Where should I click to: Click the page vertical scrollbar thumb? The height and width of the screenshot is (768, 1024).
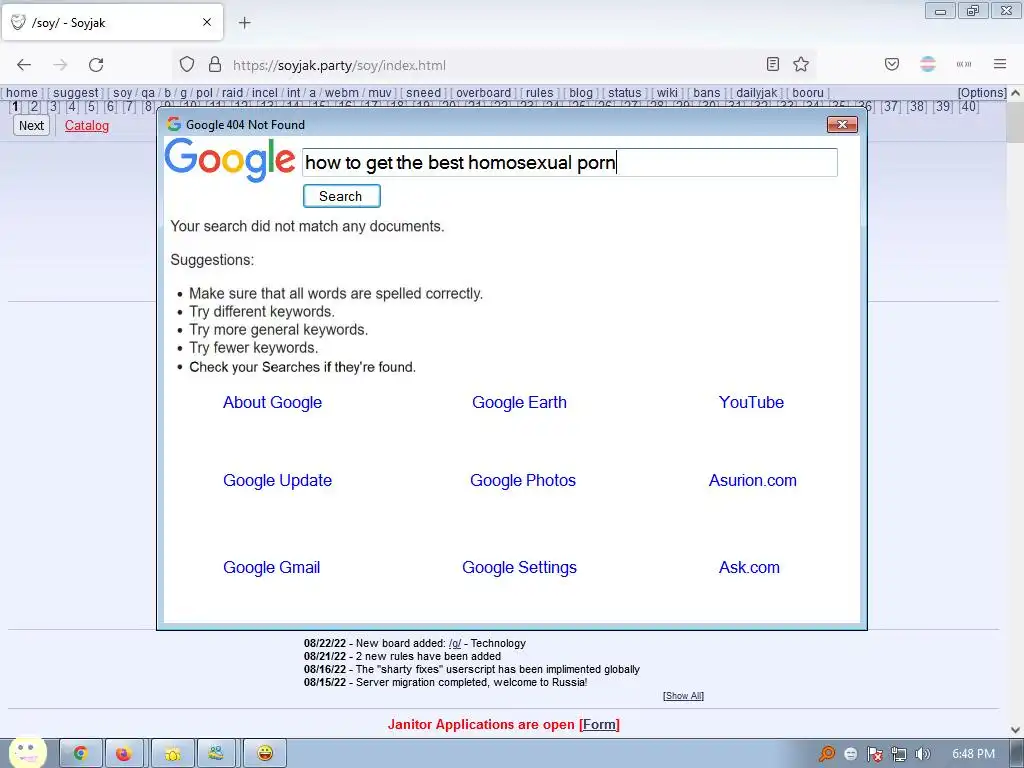click(1016, 120)
